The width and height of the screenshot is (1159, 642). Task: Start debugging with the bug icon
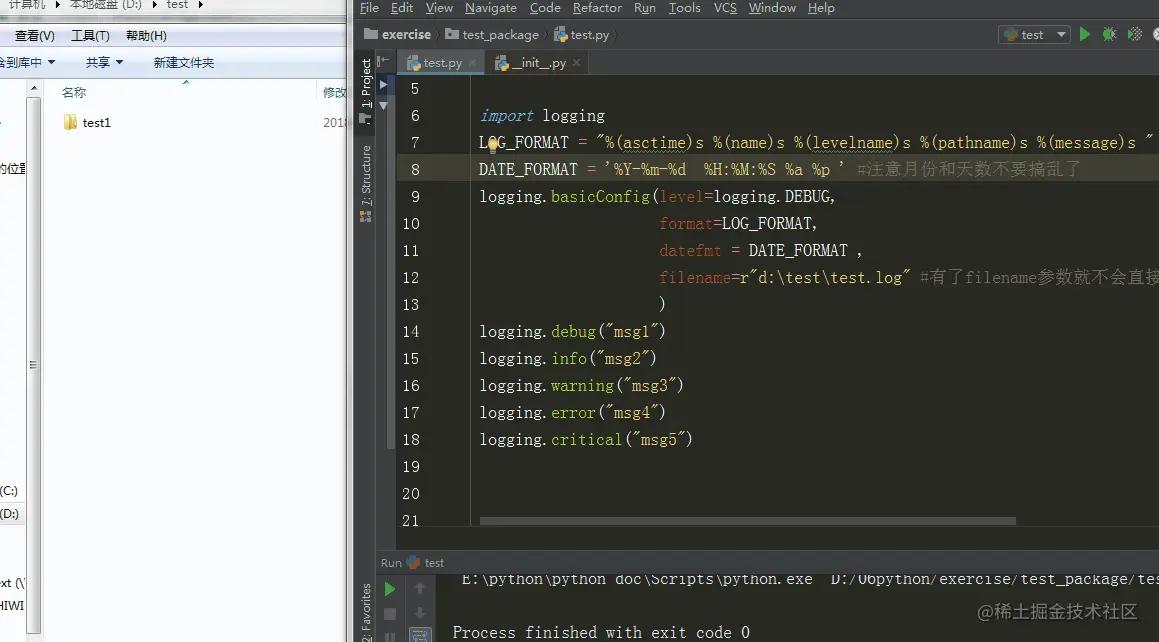coord(1109,34)
